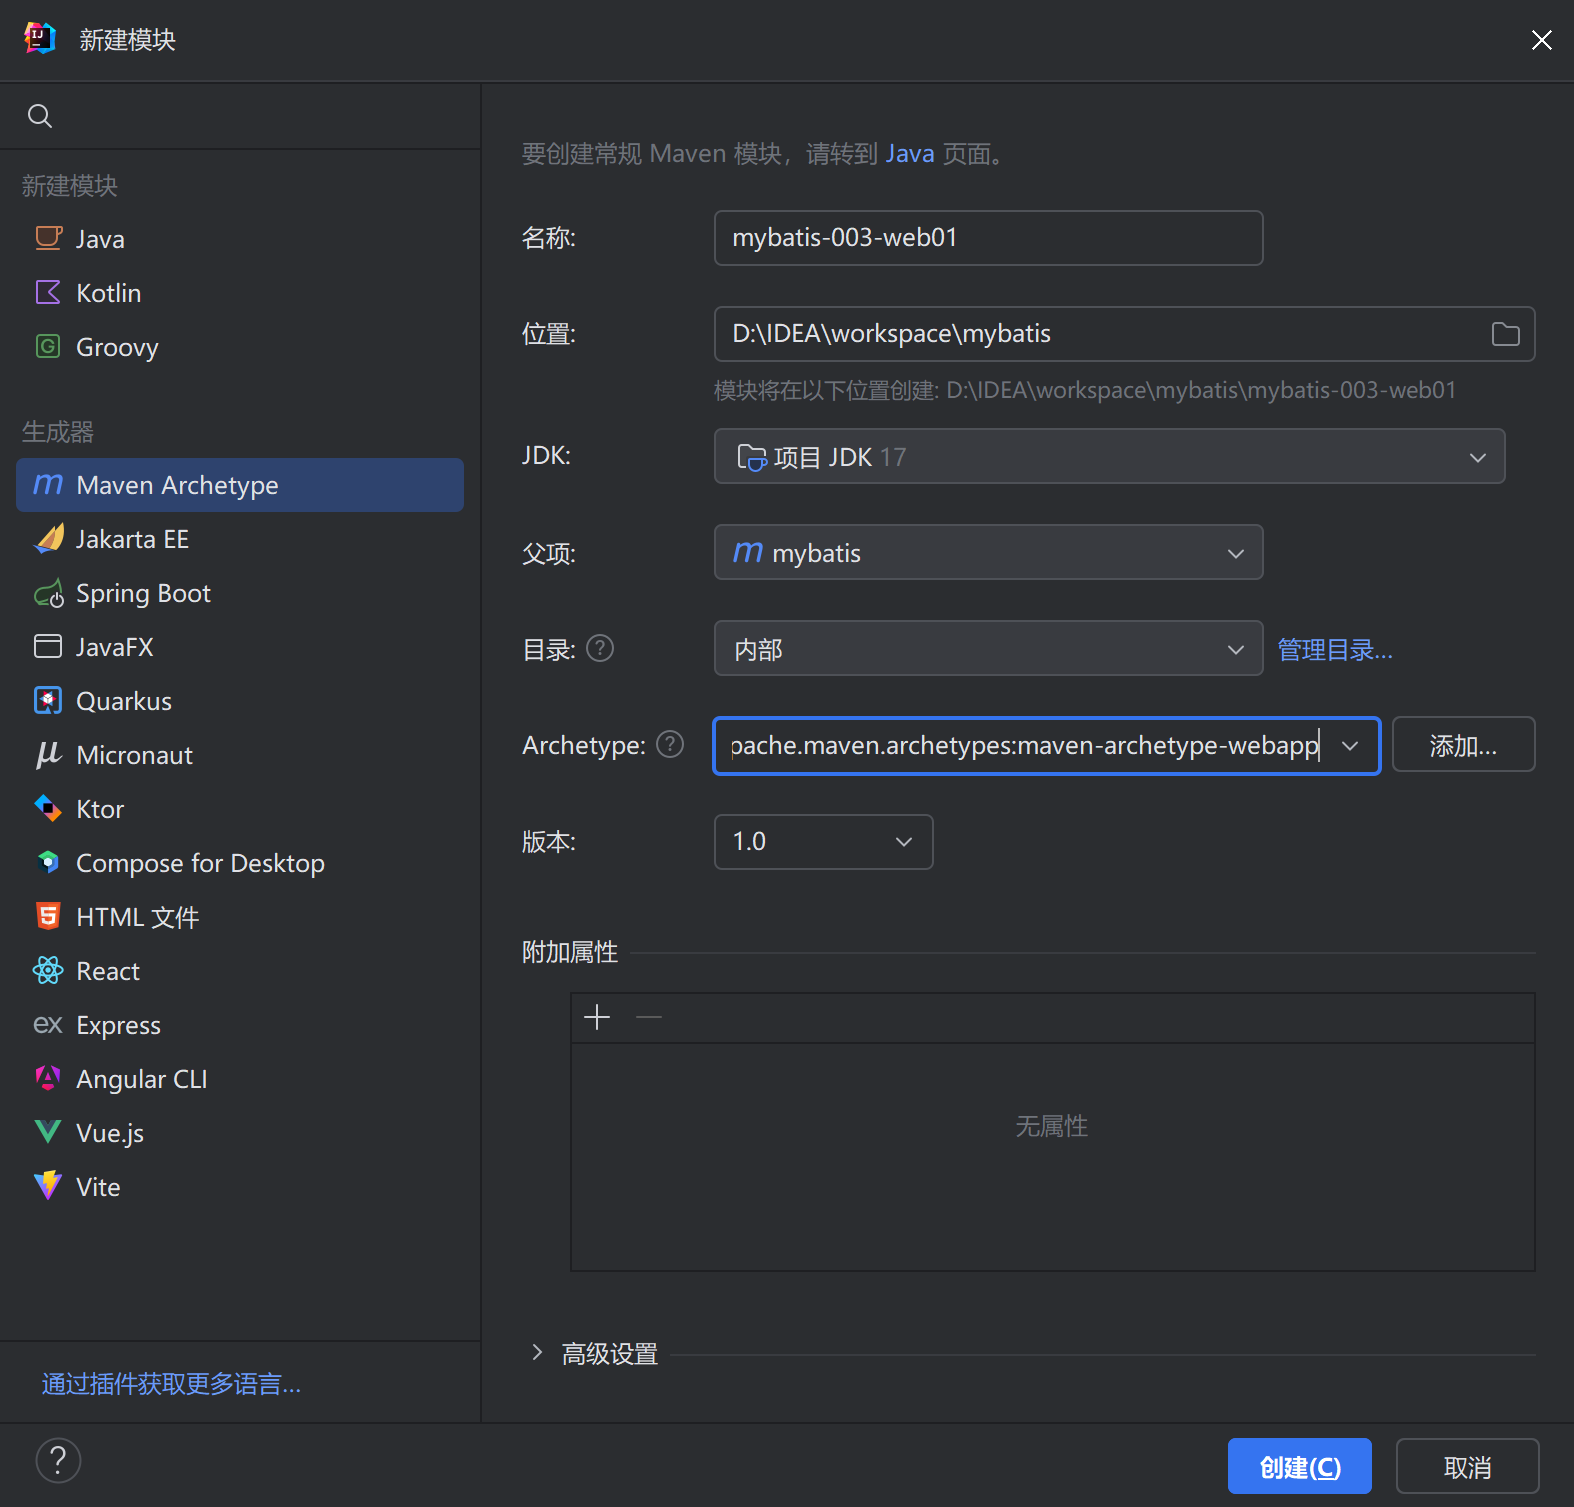The image size is (1574, 1507).
Task: Open the 管理目录... link
Action: point(1335,650)
